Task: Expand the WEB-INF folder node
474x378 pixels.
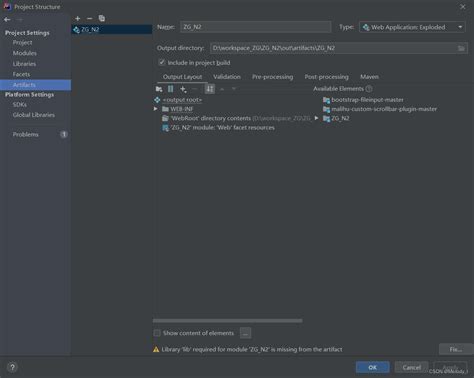Action: 156,109
